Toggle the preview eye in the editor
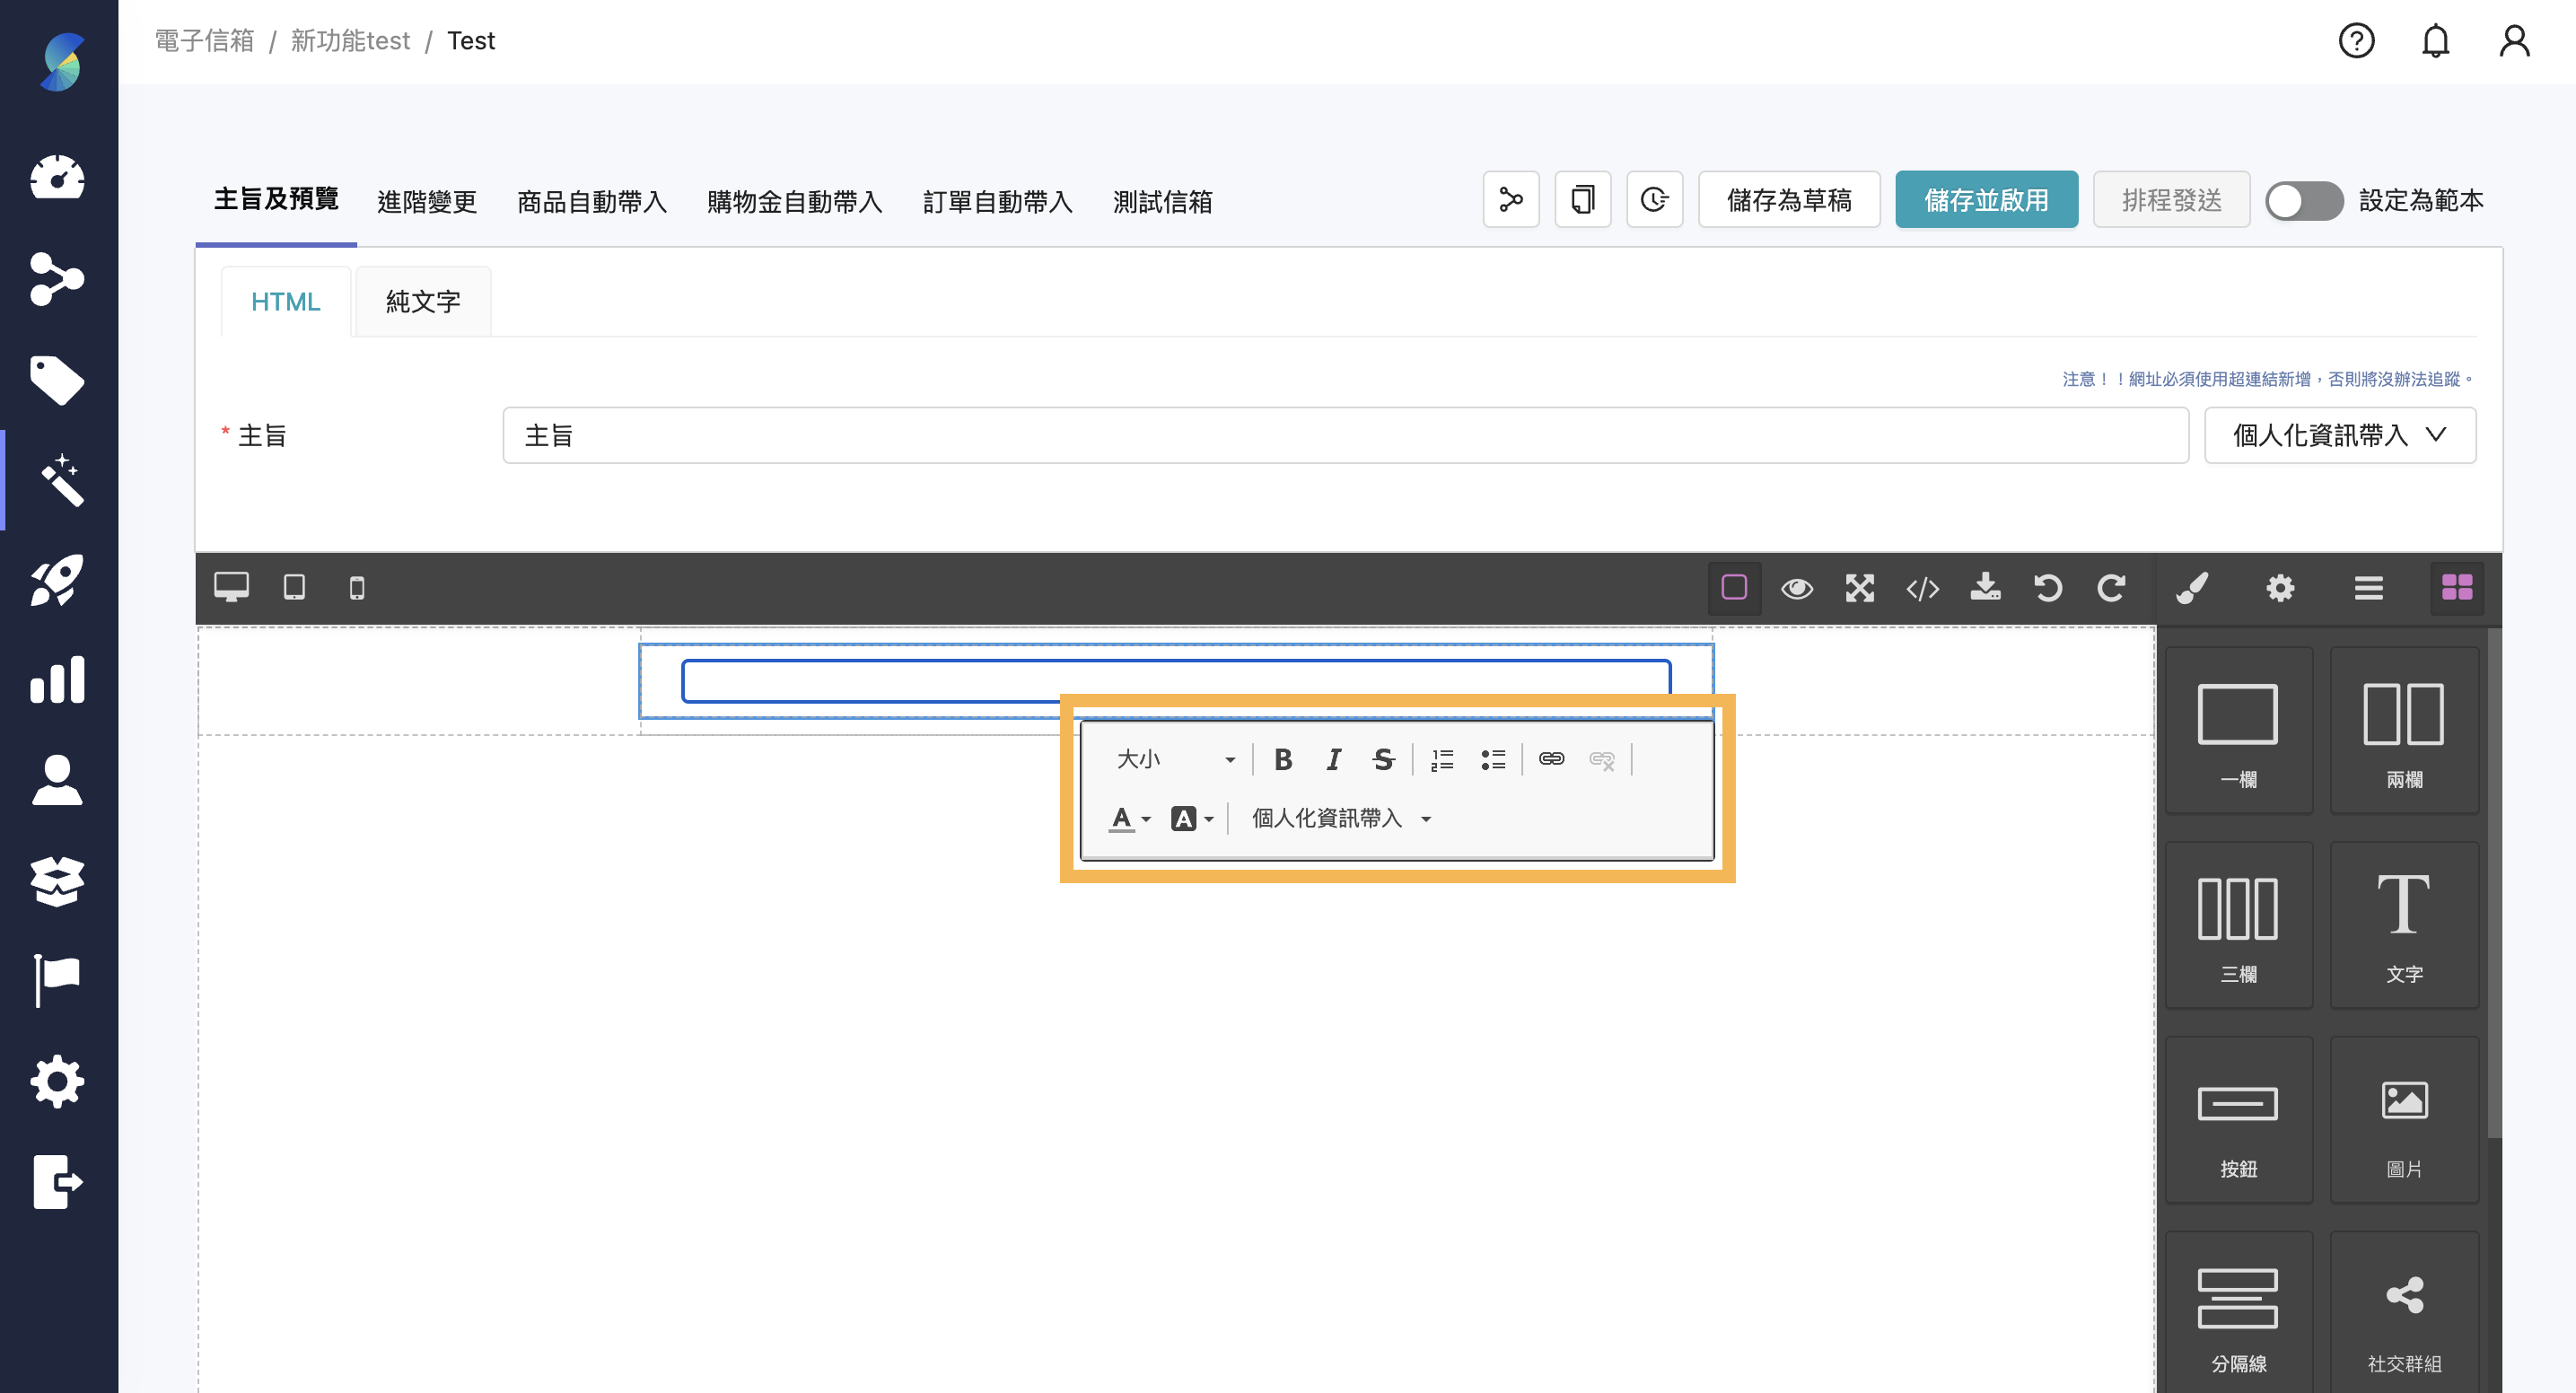The width and height of the screenshot is (2576, 1393). [1797, 589]
